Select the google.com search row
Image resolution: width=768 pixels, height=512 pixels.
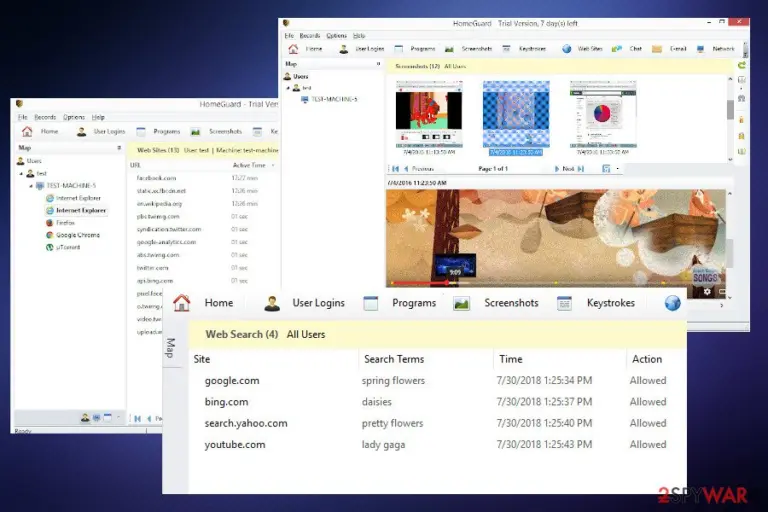click(436, 381)
